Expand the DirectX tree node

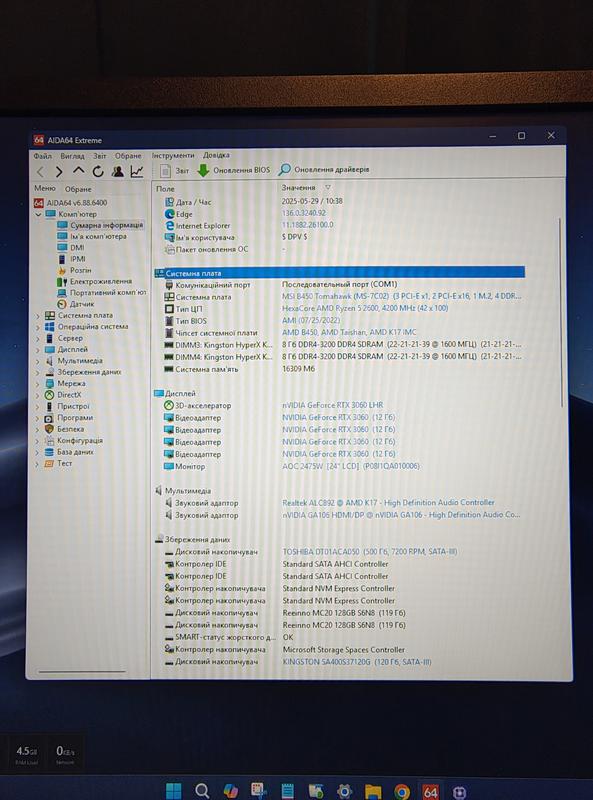38,395
